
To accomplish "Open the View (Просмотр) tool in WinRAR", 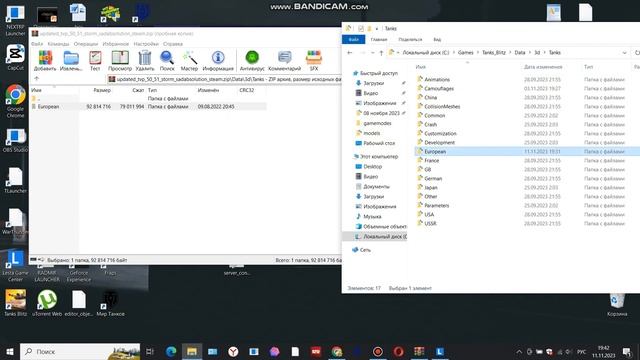I will click(120, 61).
